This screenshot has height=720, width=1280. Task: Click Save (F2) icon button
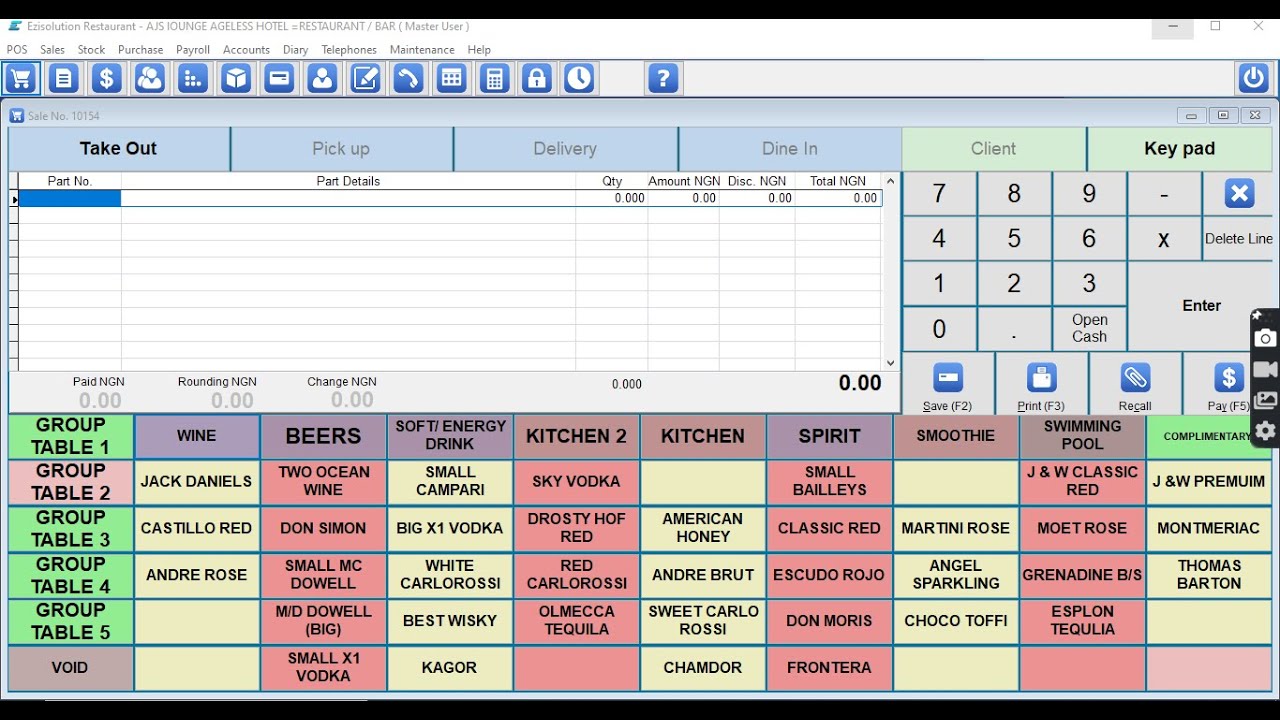[x=947, y=384]
